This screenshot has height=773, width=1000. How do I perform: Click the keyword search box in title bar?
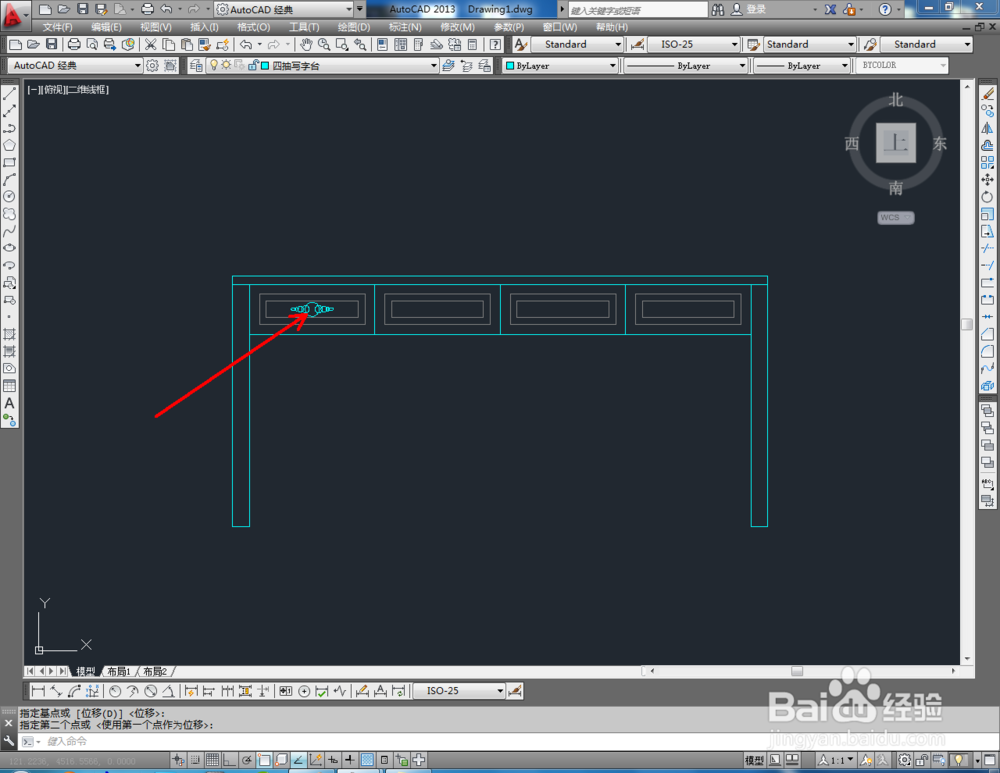tap(638, 10)
